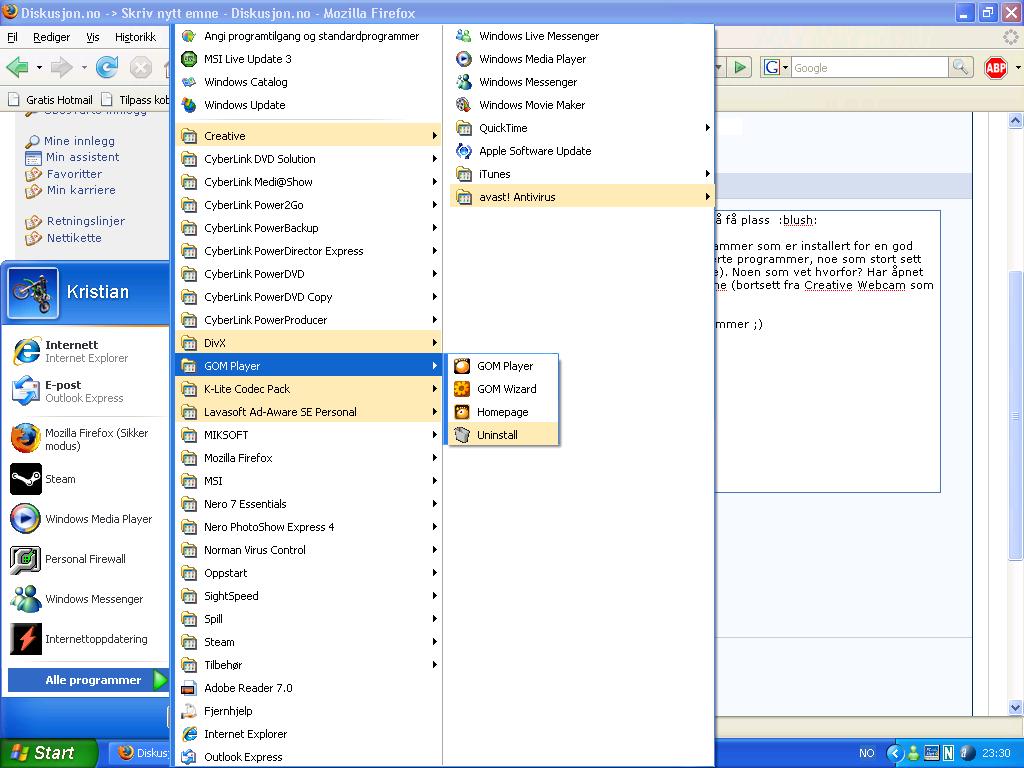Image resolution: width=1024 pixels, height=768 pixels.
Task: Open Favoritter link in sidebar
Action: (74, 174)
